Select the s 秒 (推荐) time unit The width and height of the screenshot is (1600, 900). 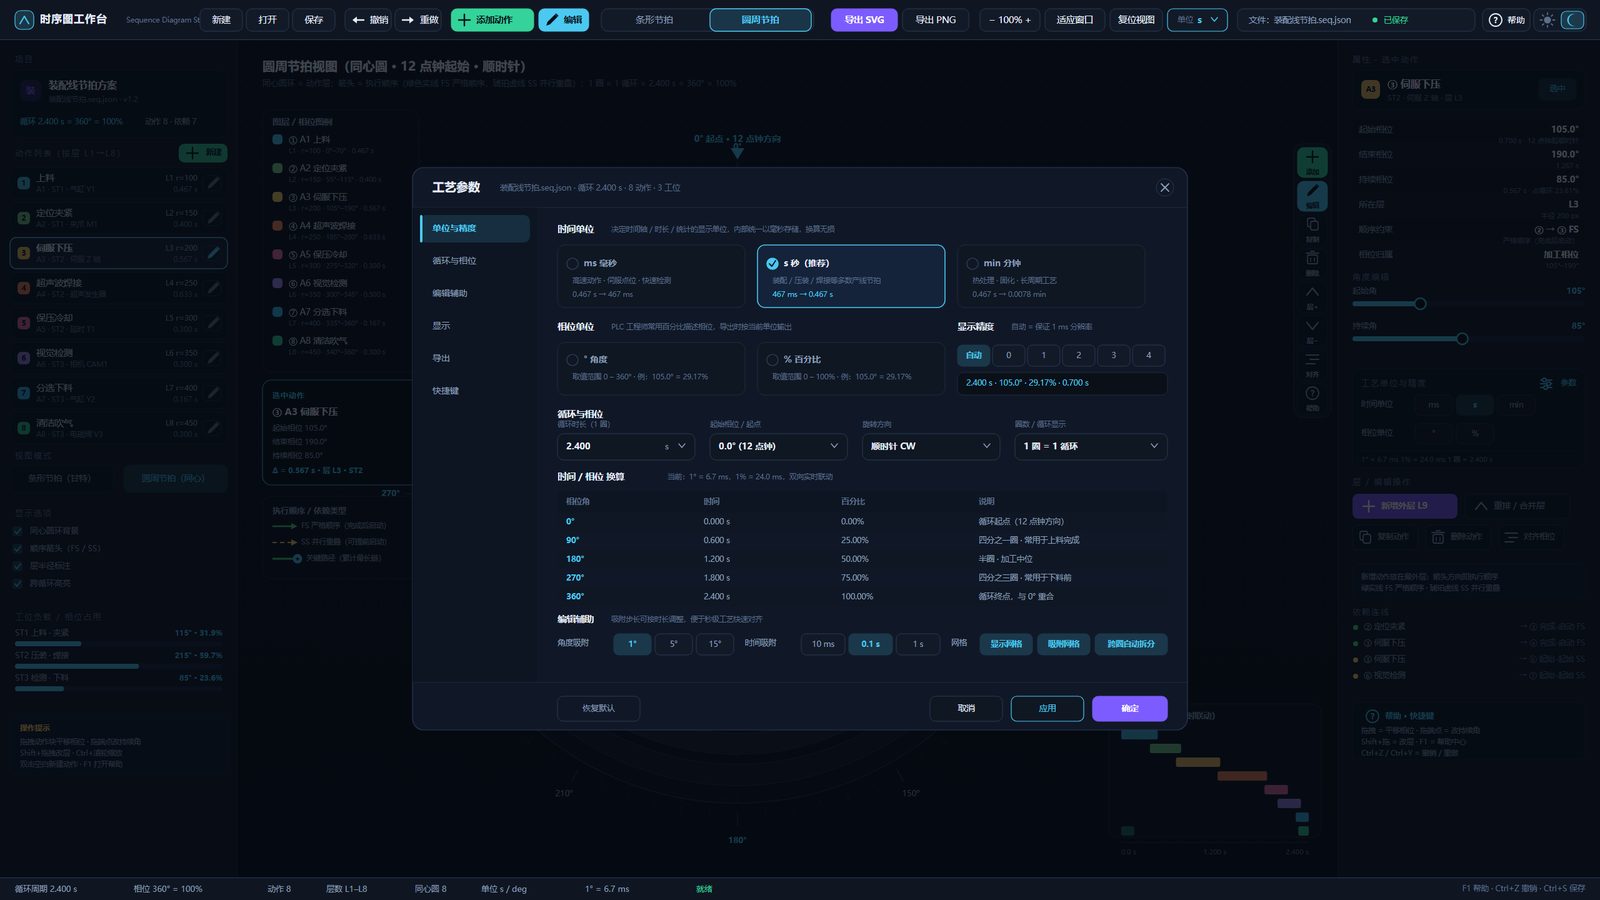(x=851, y=277)
